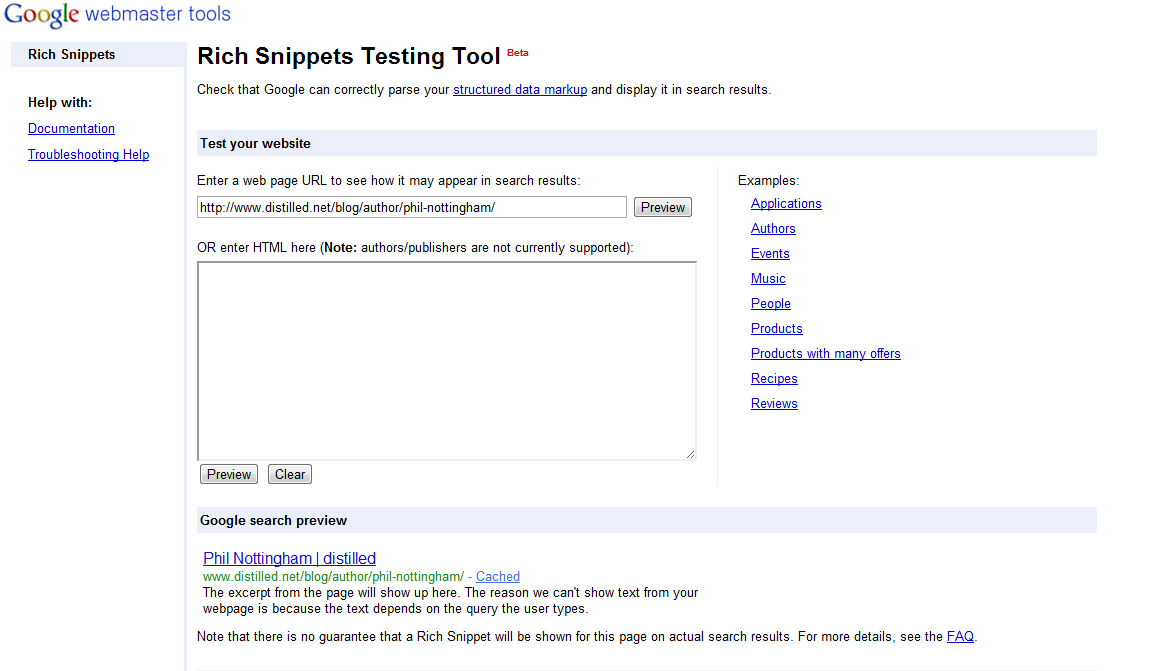This screenshot has width=1163, height=671.
Task: Follow the structured data markup link
Action: (520, 90)
